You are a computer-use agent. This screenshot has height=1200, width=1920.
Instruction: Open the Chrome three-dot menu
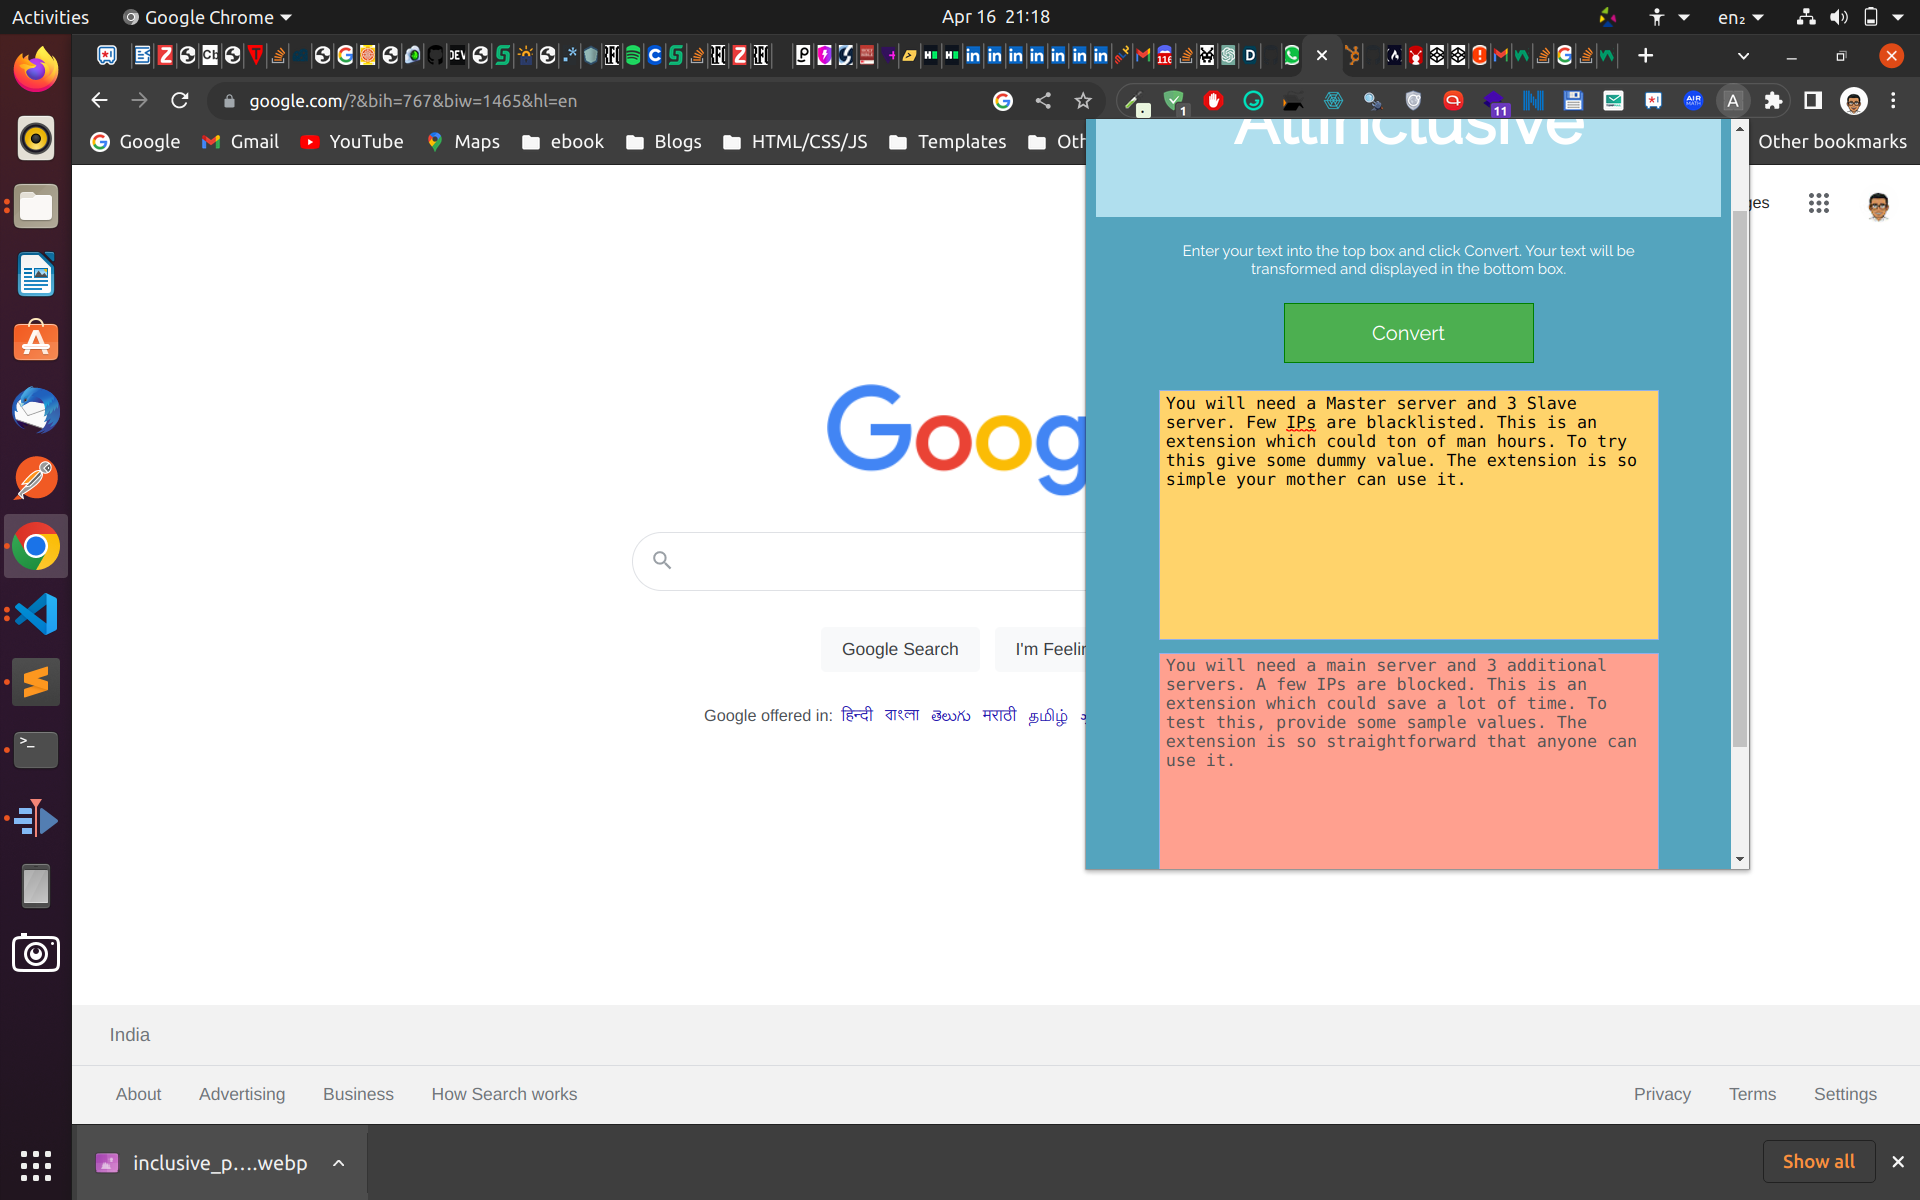click(x=1893, y=101)
